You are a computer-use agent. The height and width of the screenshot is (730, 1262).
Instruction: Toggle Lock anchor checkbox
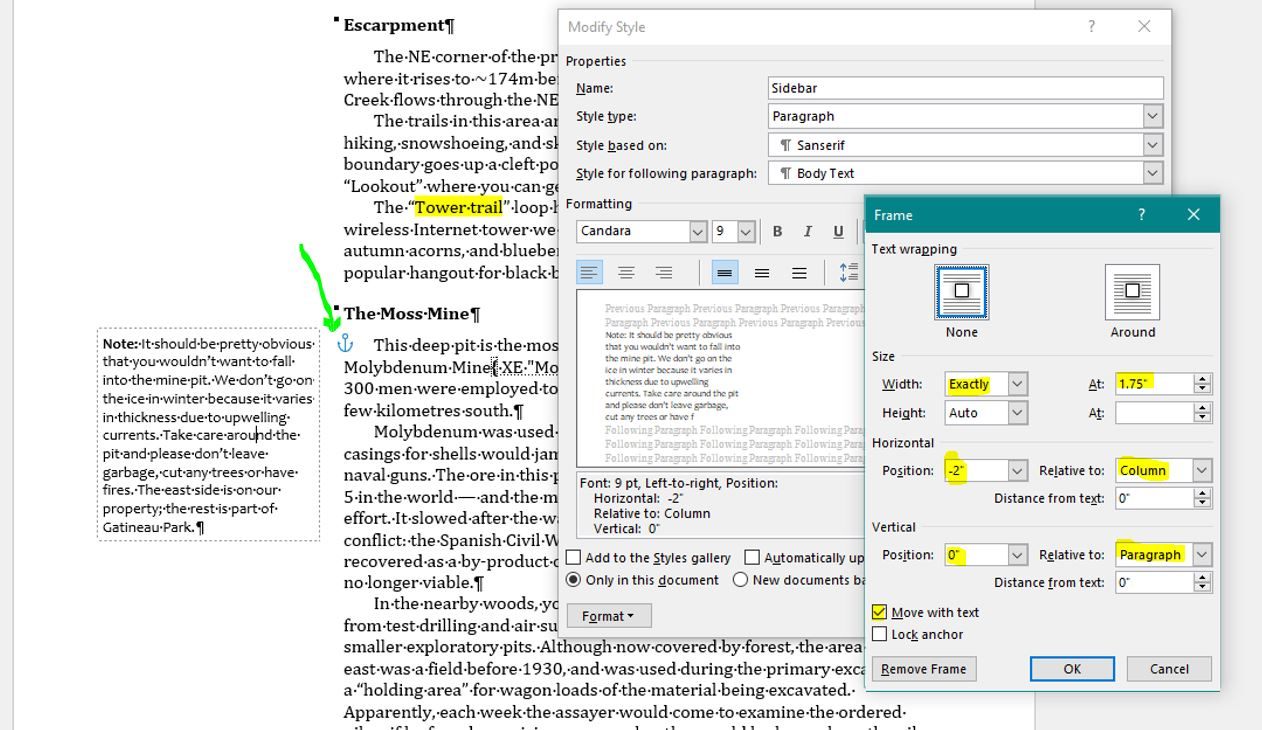pos(879,634)
